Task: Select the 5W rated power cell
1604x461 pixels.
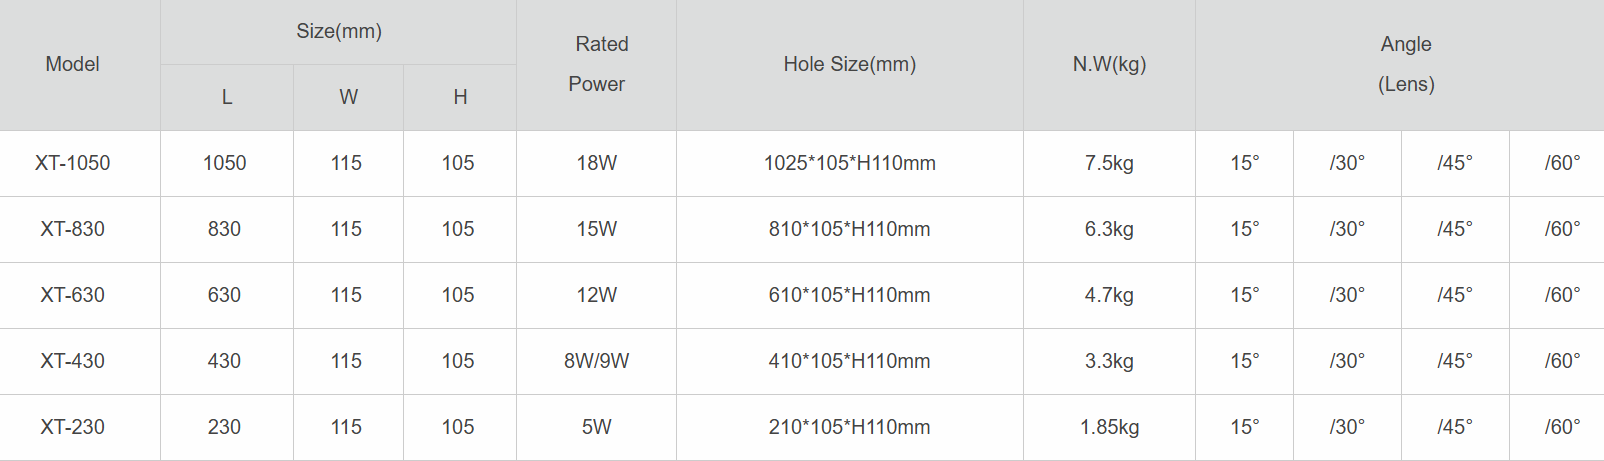Action: (597, 427)
